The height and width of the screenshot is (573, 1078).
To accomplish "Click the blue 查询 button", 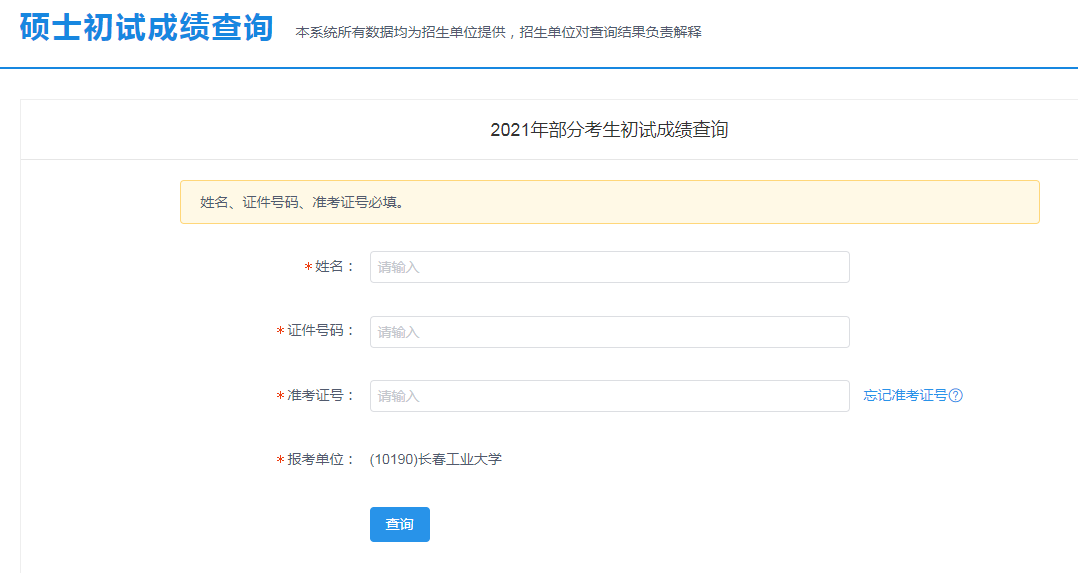I will click(399, 524).
